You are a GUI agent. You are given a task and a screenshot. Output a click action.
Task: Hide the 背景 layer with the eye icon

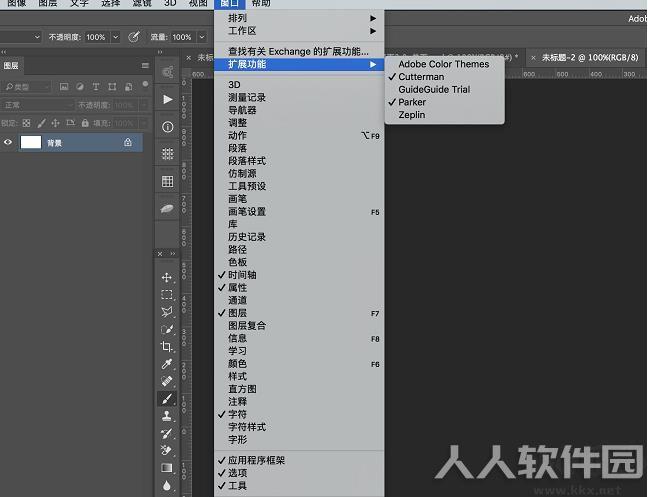pos(8,143)
